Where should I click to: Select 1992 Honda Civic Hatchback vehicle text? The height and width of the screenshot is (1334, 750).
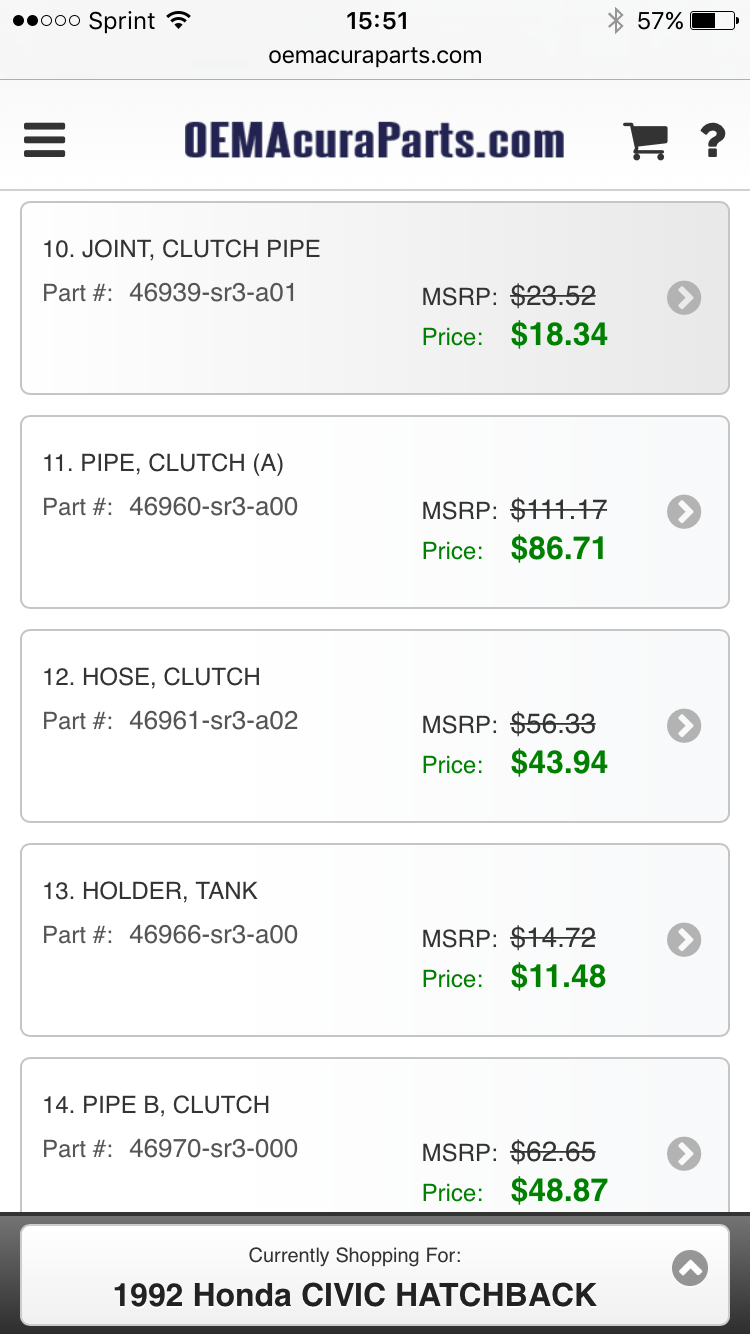click(355, 1295)
